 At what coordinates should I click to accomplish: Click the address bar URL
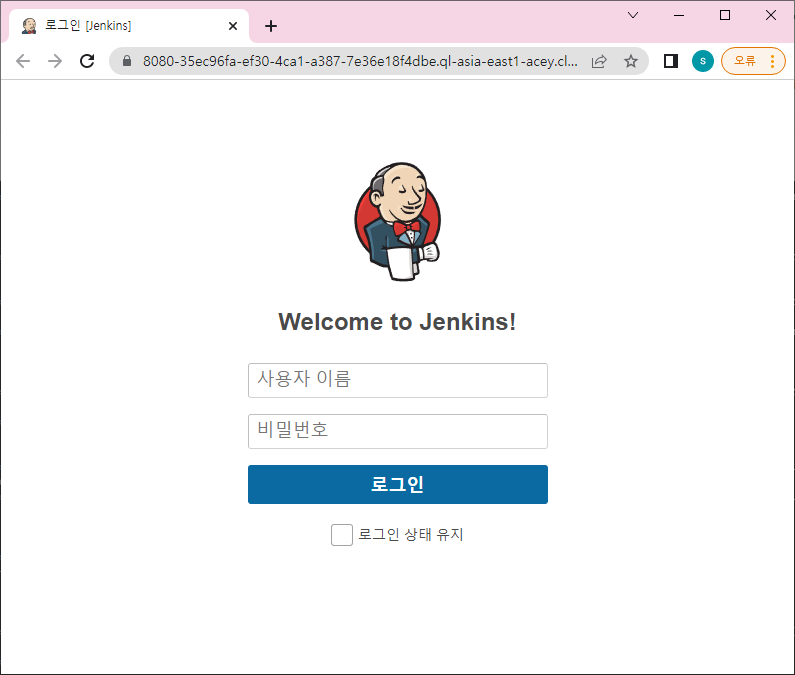click(360, 61)
